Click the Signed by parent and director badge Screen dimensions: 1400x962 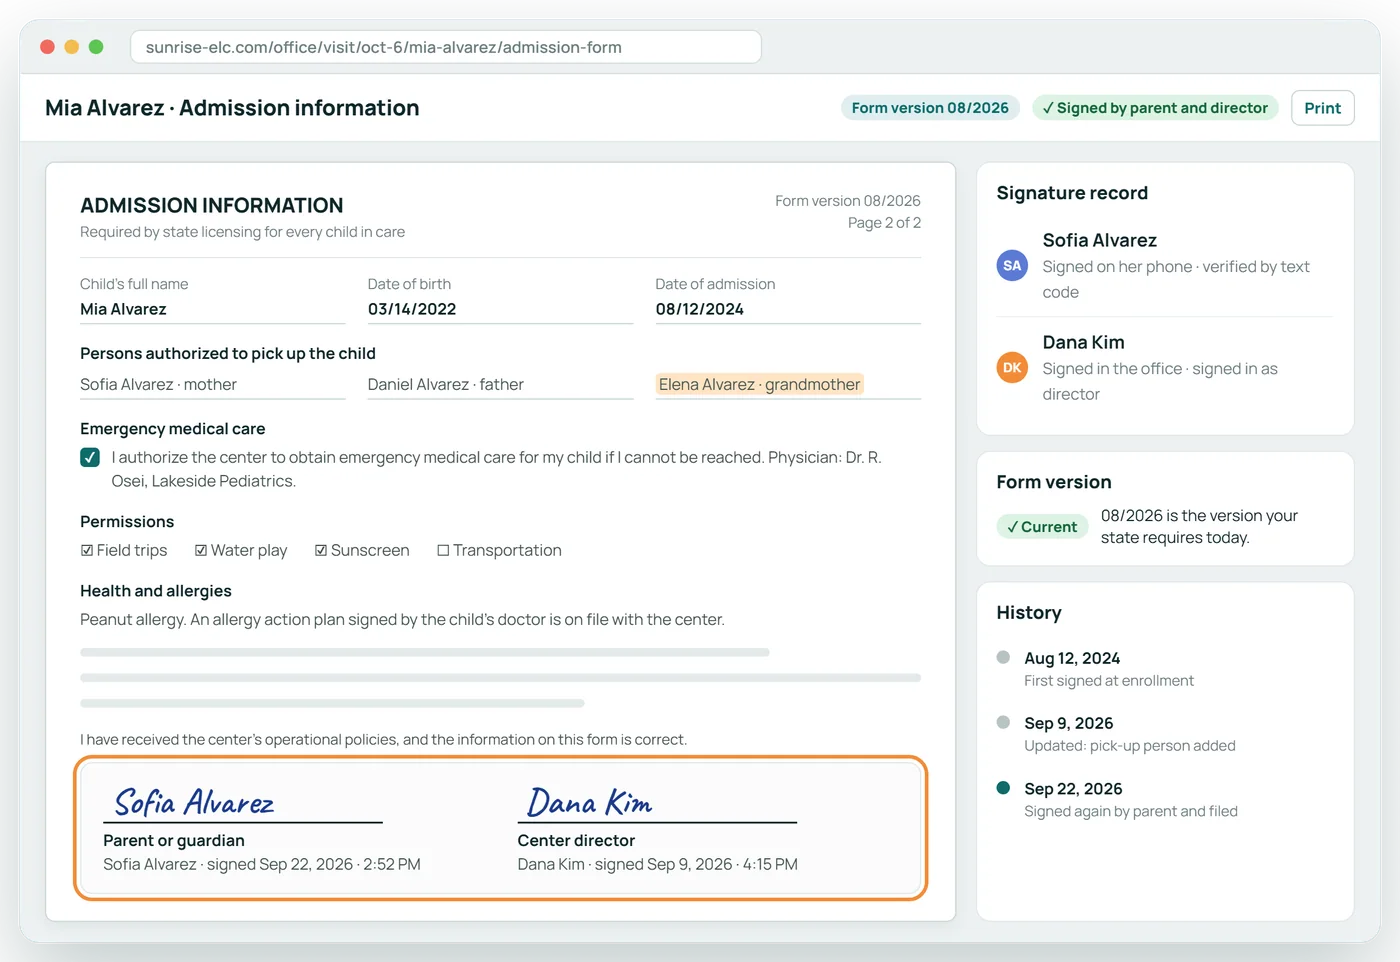pyautogui.click(x=1155, y=108)
